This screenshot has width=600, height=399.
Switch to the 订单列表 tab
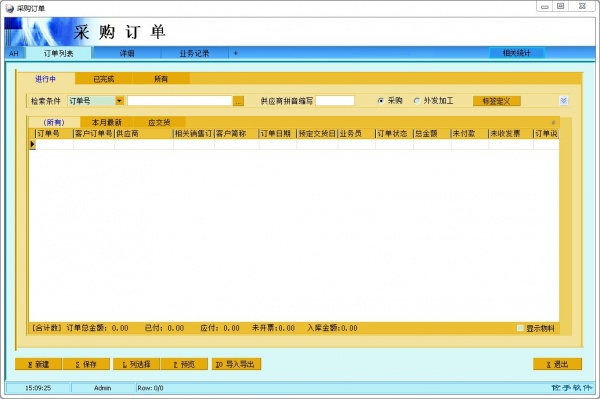pyautogui.click(x=58, y=53)
